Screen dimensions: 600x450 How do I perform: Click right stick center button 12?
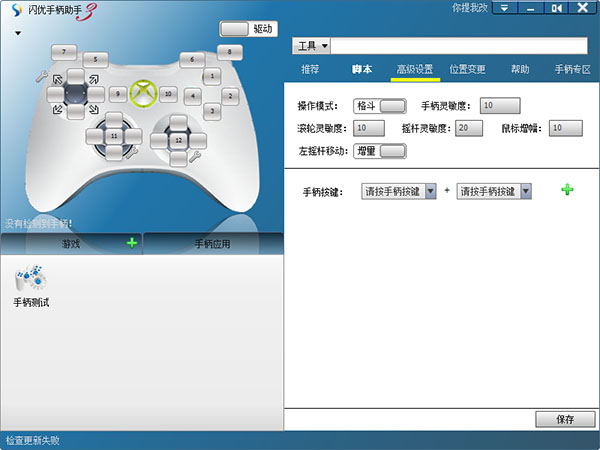(x=178, y=140)
